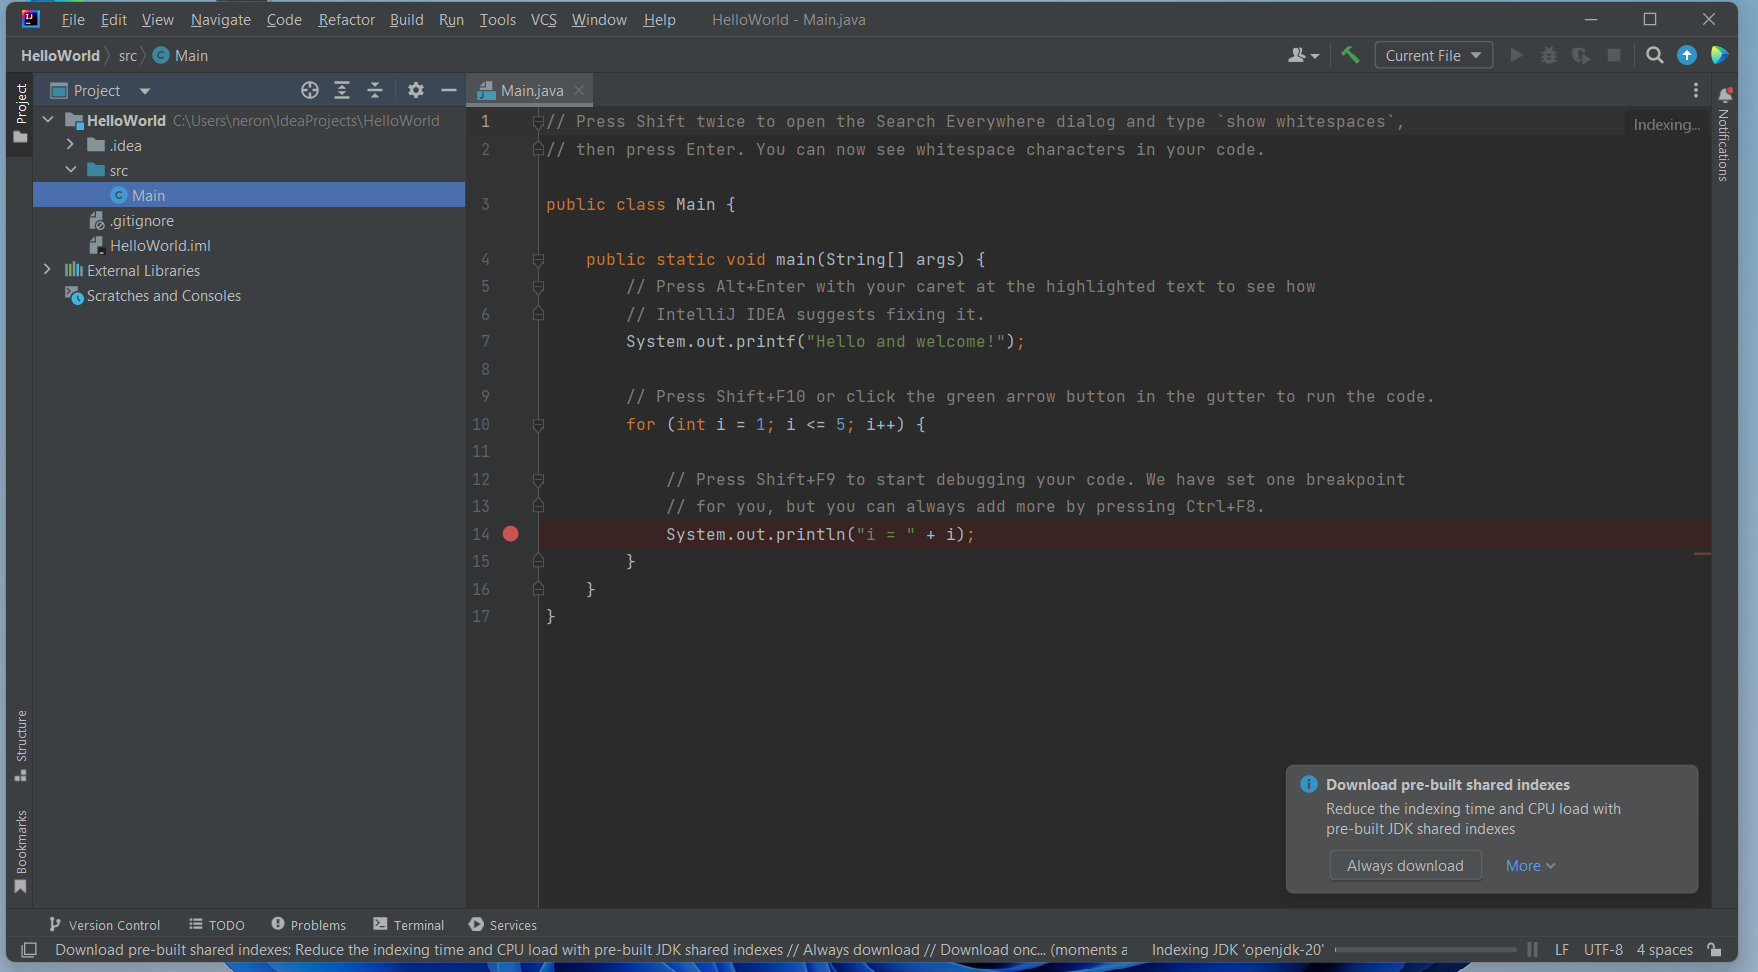Expand the External Libraries tree node
Viewport: 1758px width, 972px height.
click(x=47, y=270)
